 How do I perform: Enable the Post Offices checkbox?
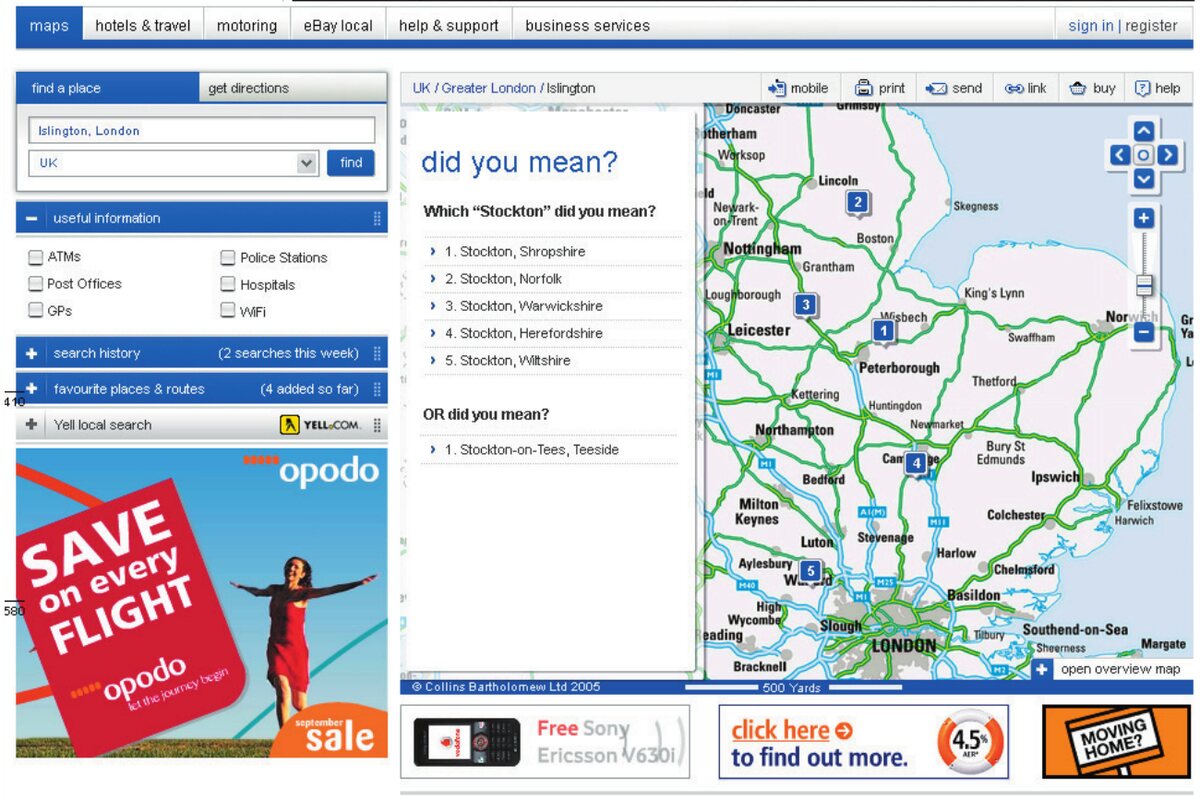coord(36,284)
